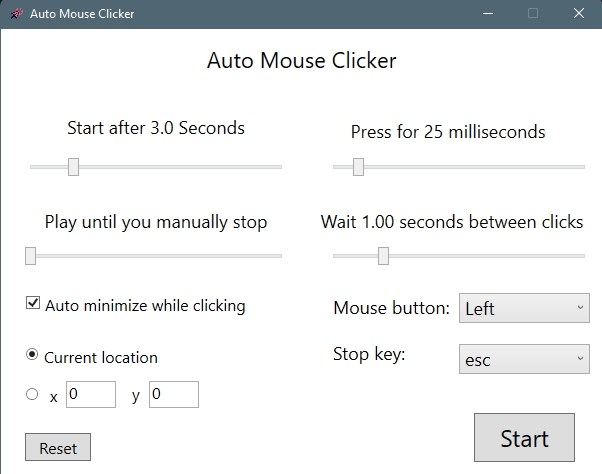602x474 pixels.
Task: Select the custom x y coordinates radio button
Action: tap(33, 395)
